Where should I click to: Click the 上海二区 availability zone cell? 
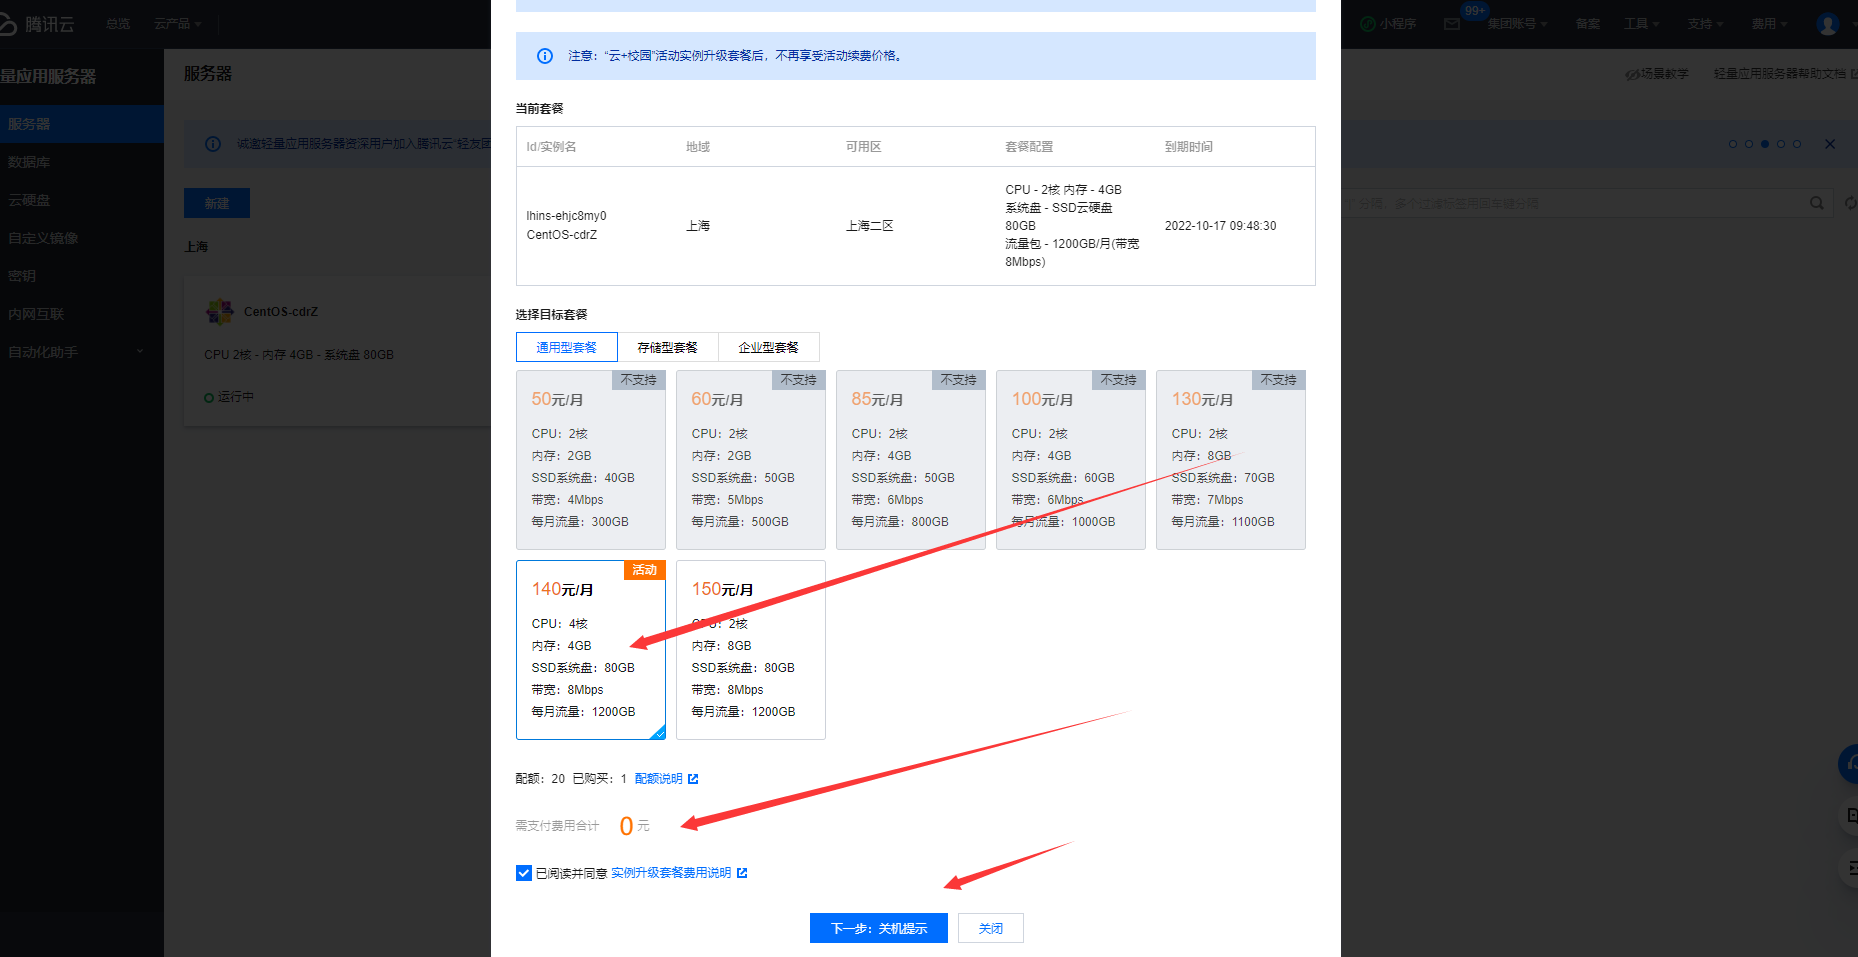870,226
